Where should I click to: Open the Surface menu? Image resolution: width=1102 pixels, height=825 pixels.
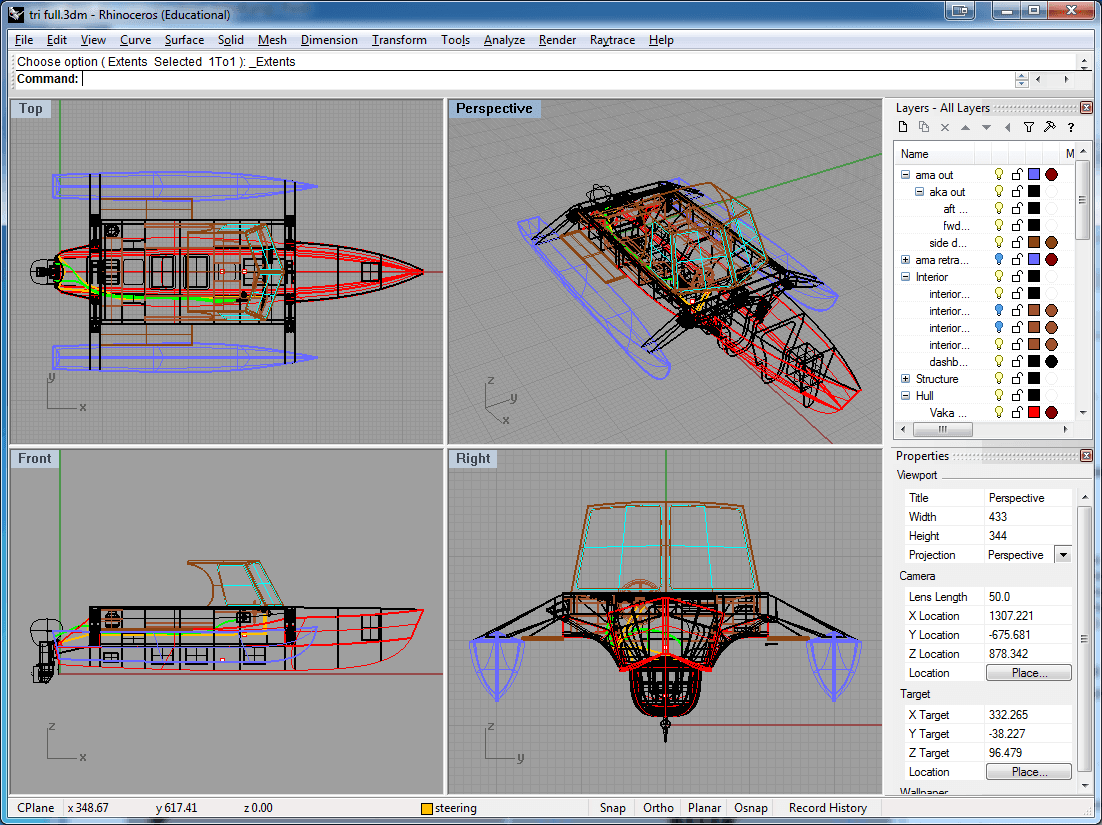(184, 40)
